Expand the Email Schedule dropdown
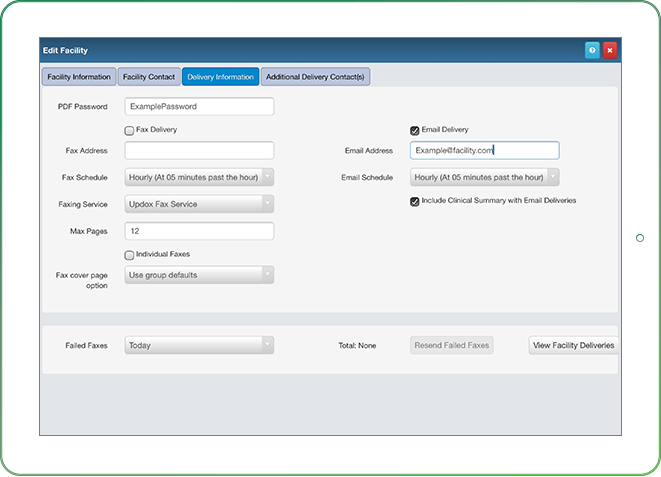 point(484,178)
